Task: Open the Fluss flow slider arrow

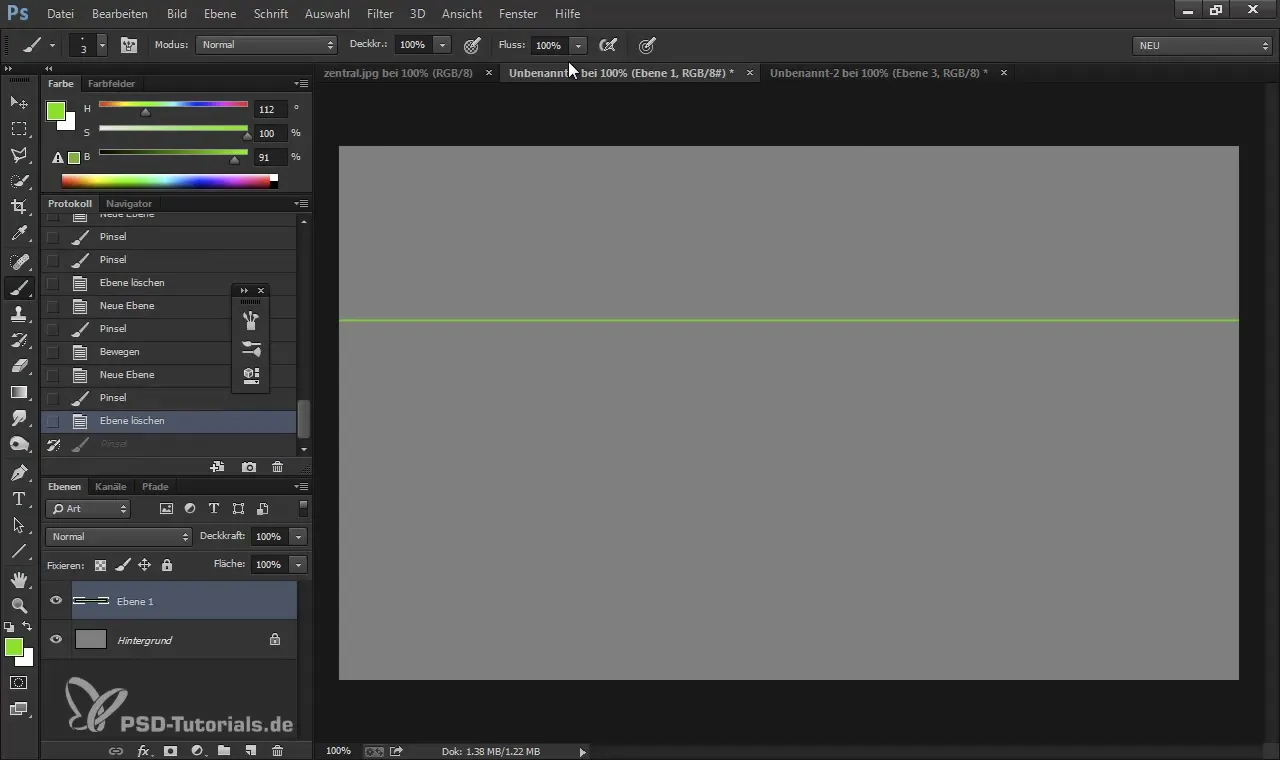Action: (578, 45)
